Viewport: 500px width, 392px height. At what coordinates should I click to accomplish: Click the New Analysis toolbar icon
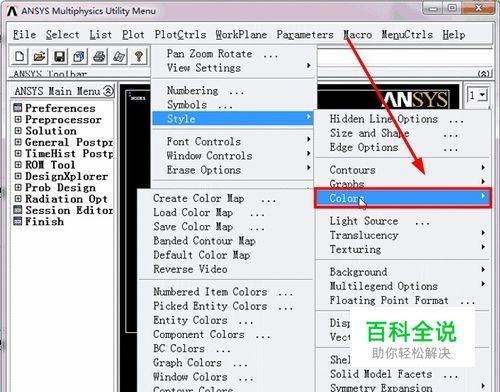[19, 56]
